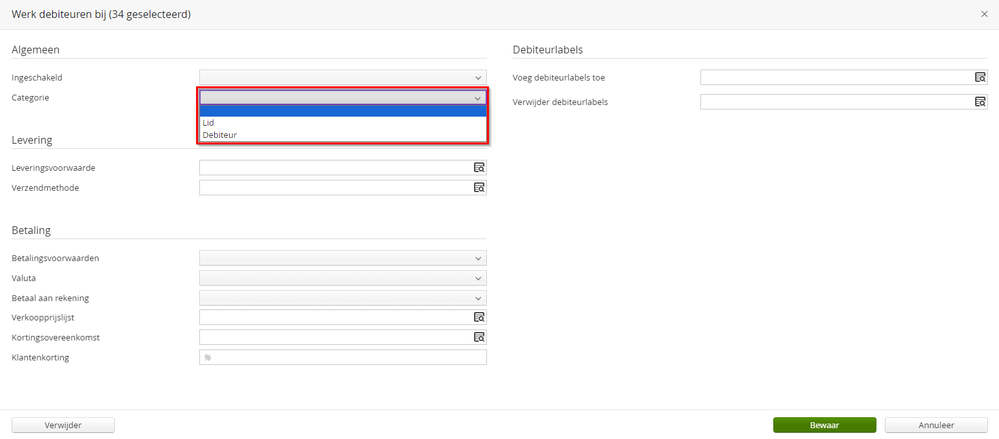Open lookup icon for Verkoopprijslijst

point(479,317)
